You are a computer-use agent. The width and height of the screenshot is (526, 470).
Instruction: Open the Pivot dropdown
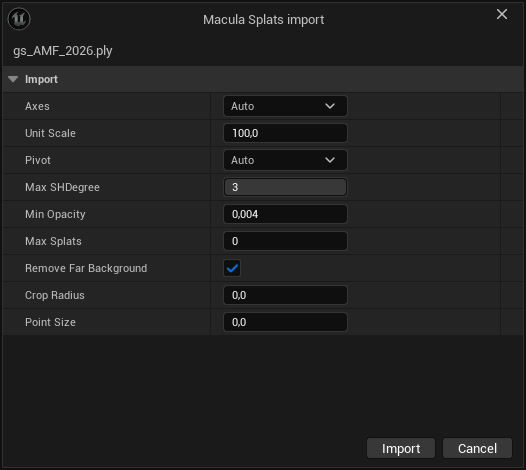(285, 160)
